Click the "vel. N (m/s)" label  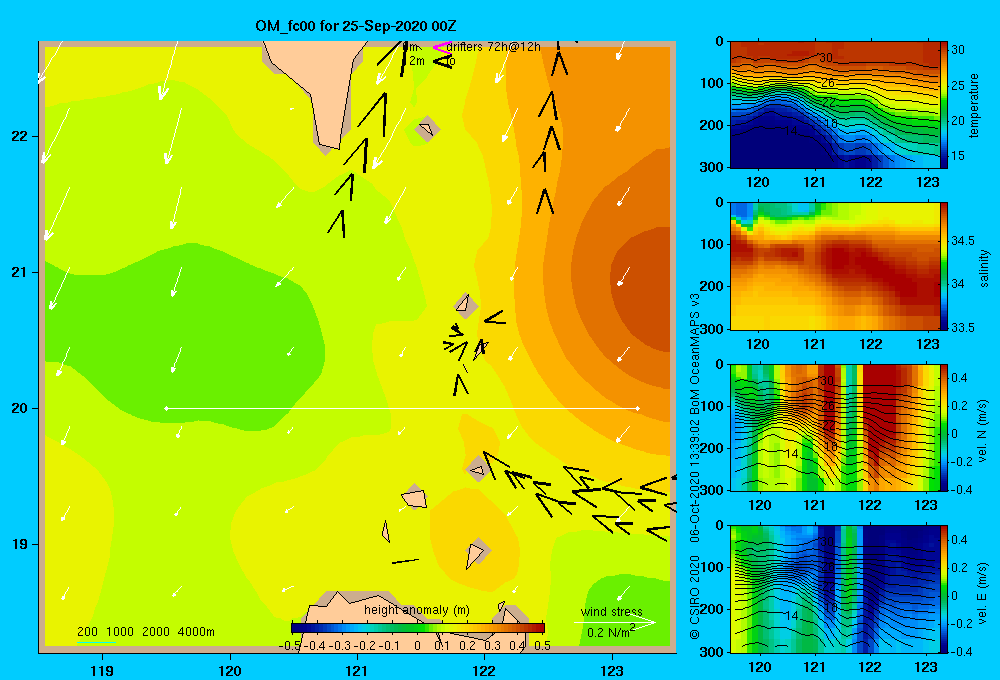point(983,431)
